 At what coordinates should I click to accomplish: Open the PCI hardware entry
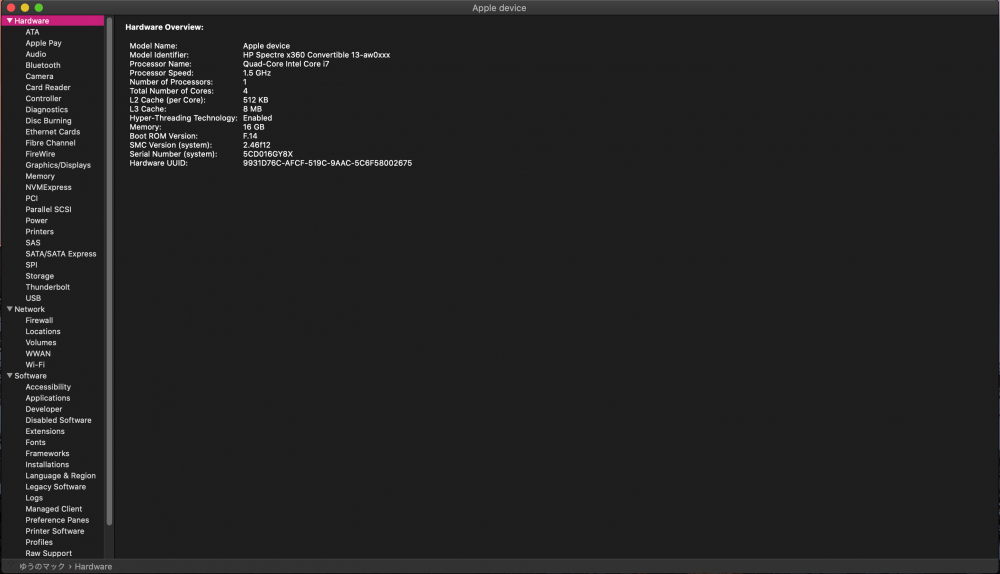click(x=32, y=198)
